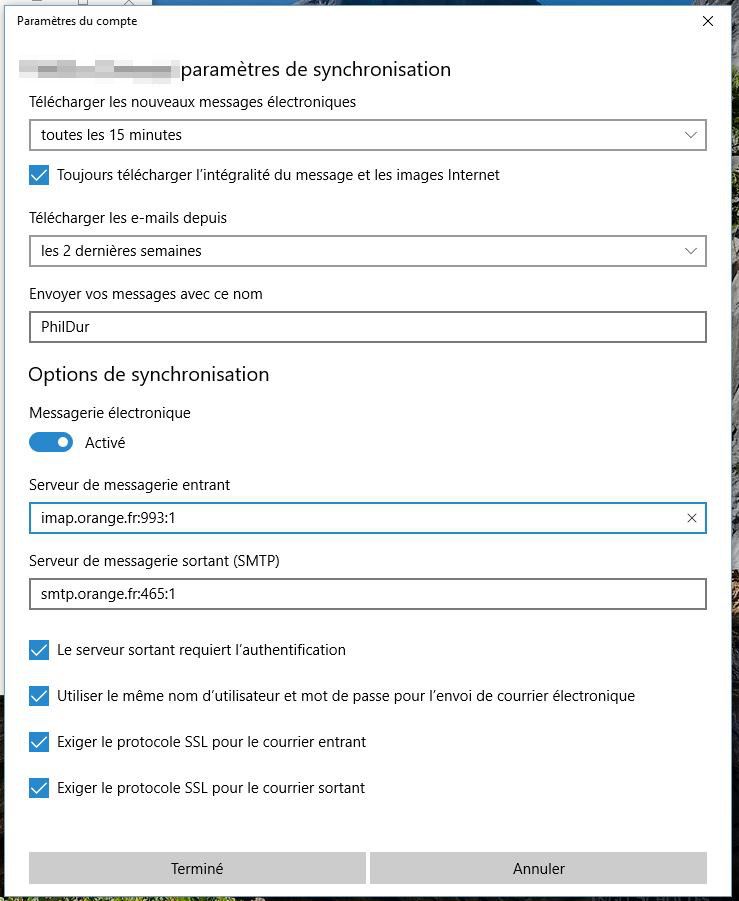The height and width of the screenshot is (901, 739).
Task: Click the sender name field containing PhilDur
Action: (x=367, y=327)
